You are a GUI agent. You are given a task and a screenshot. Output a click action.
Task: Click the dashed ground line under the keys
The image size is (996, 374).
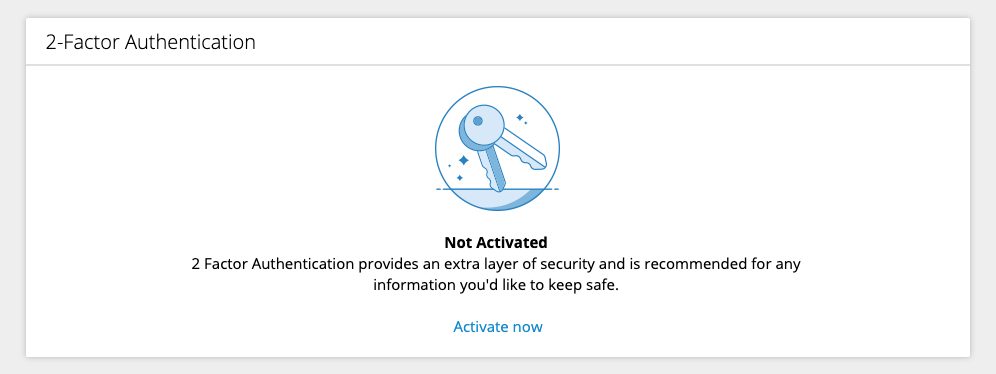click(x=497, y=189)
